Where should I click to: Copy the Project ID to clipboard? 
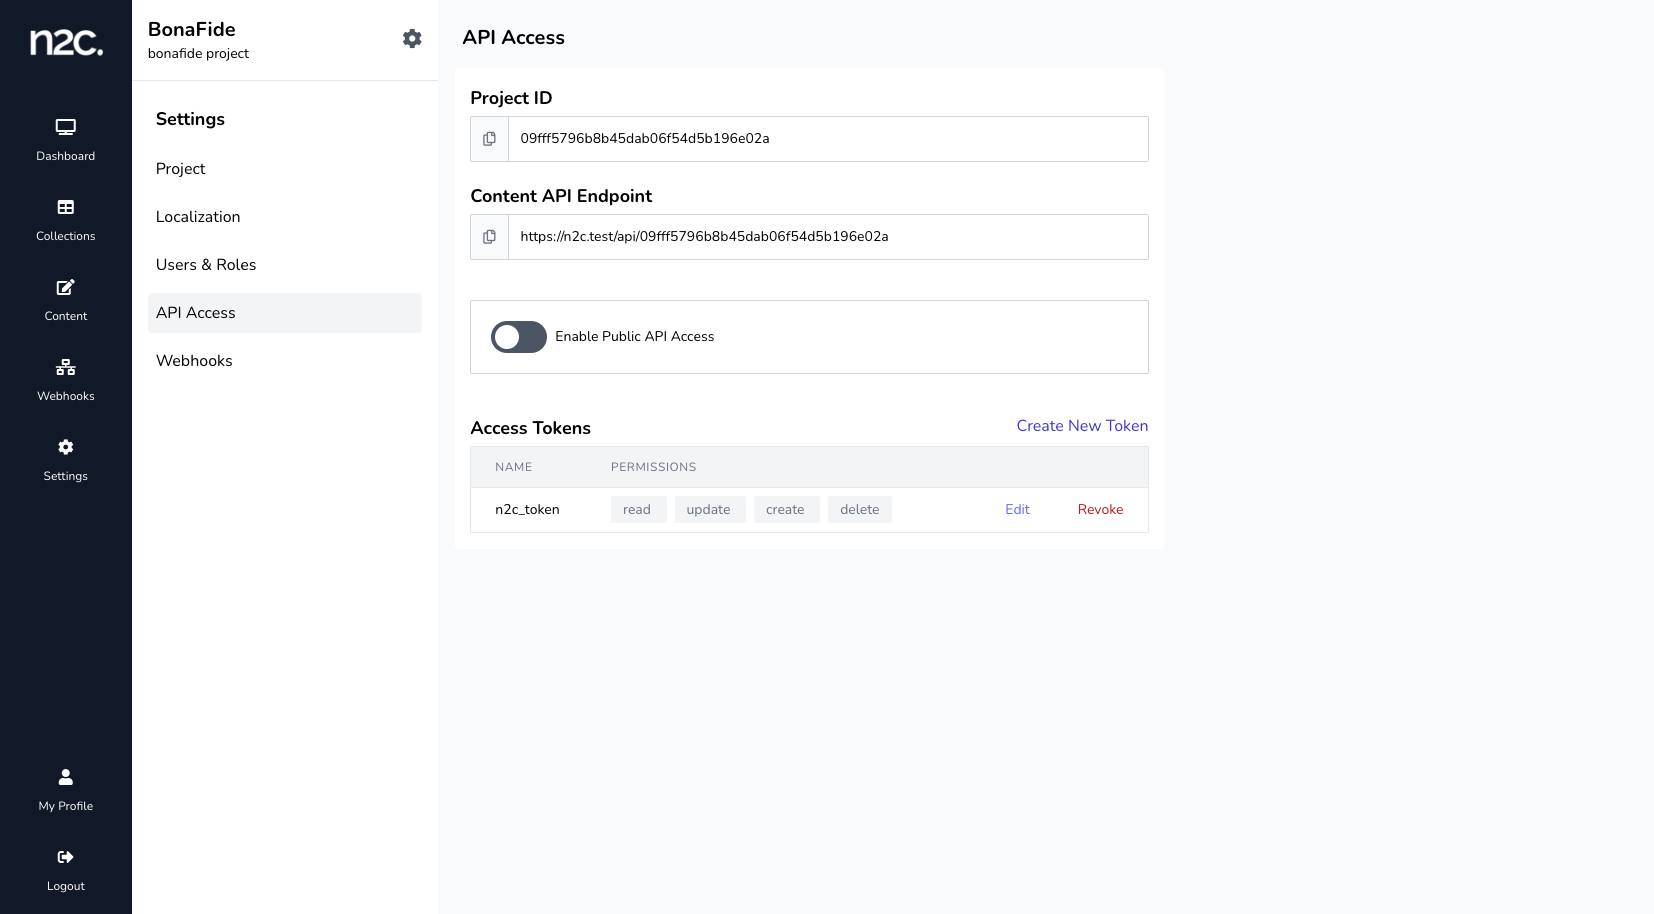(x=490, y=139)
